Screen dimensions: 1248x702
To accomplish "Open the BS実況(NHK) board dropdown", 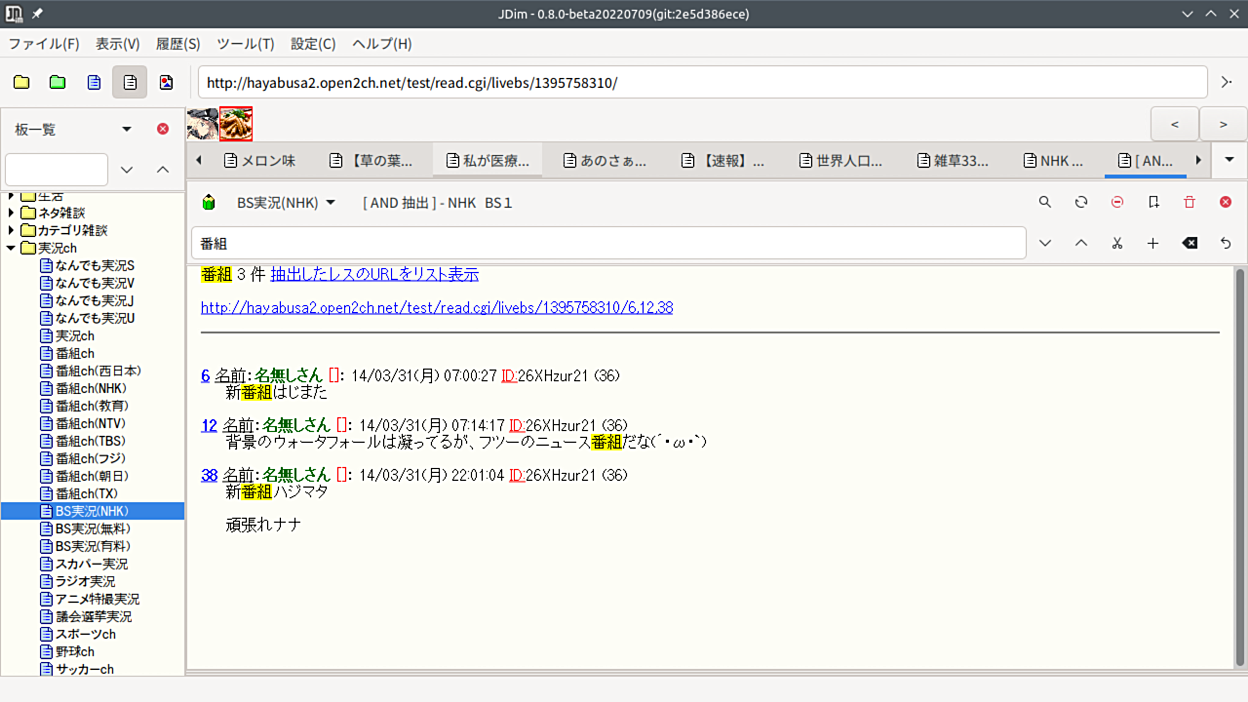I will (286, 202).
